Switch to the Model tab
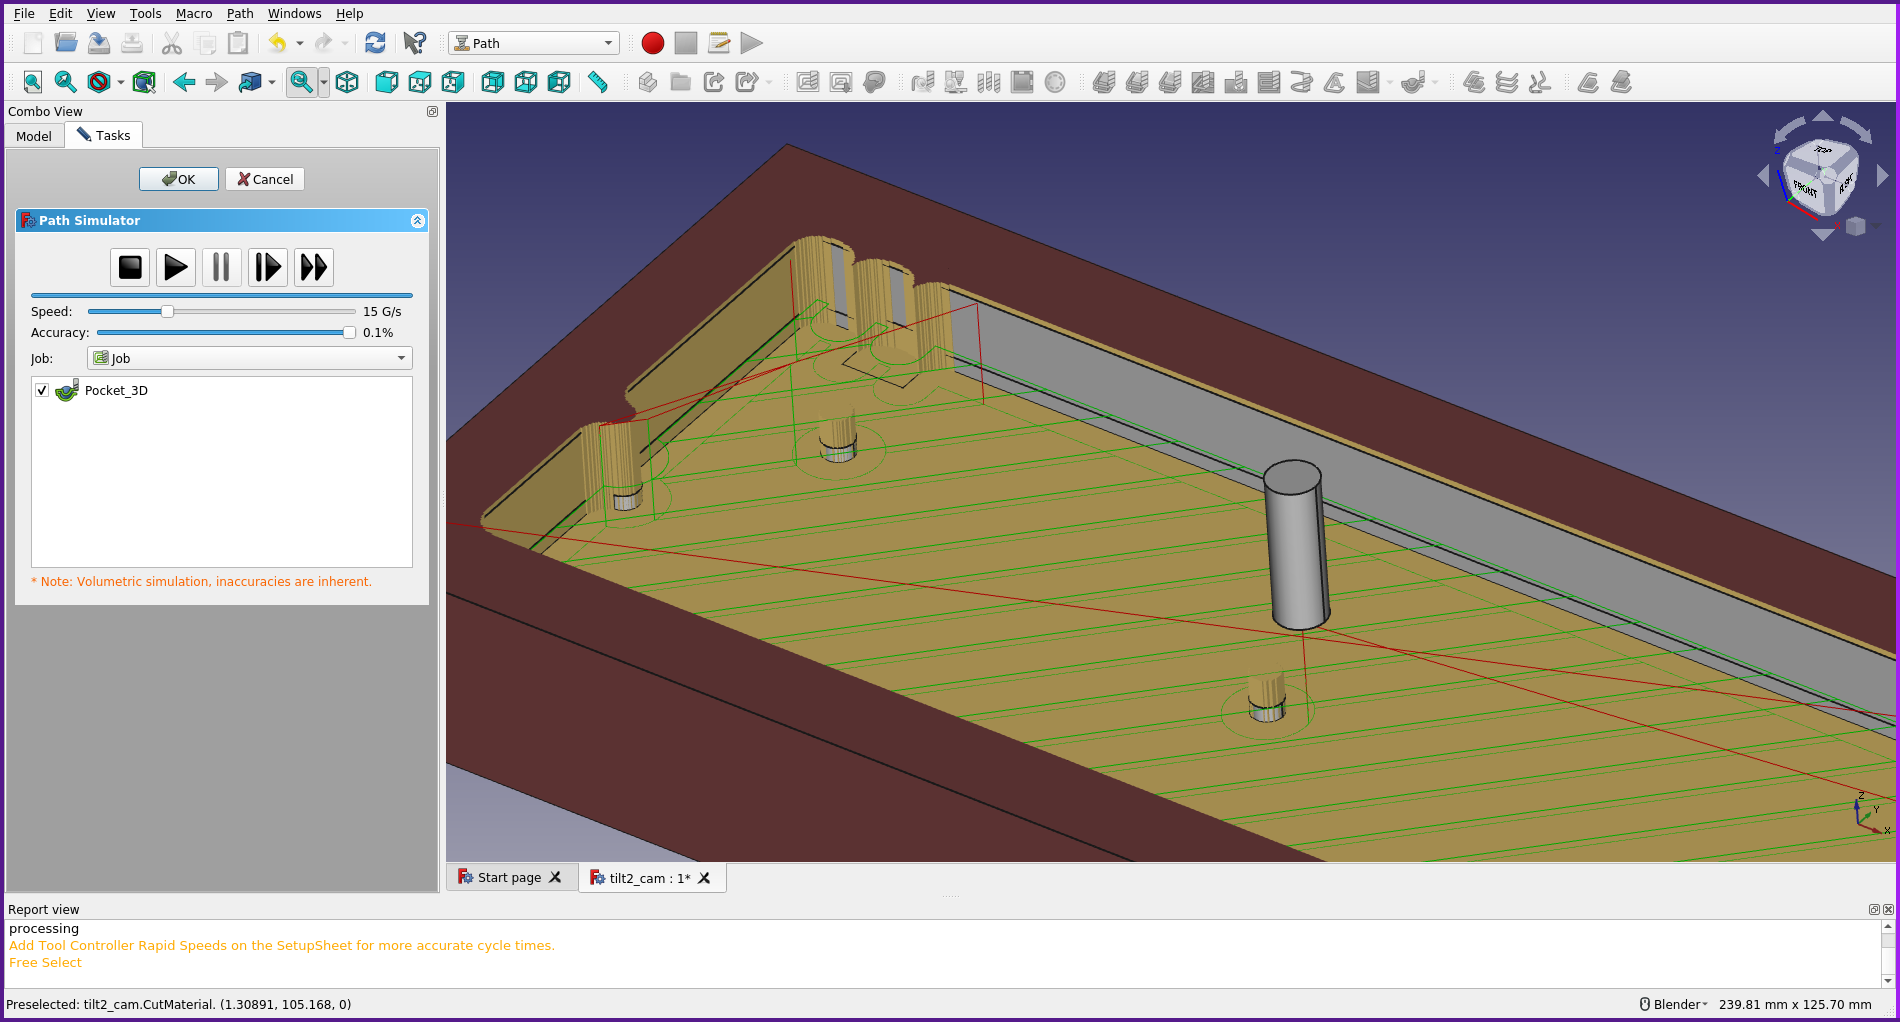The height and width of the screenshot is (1022, 1900). tap(34, 136)
